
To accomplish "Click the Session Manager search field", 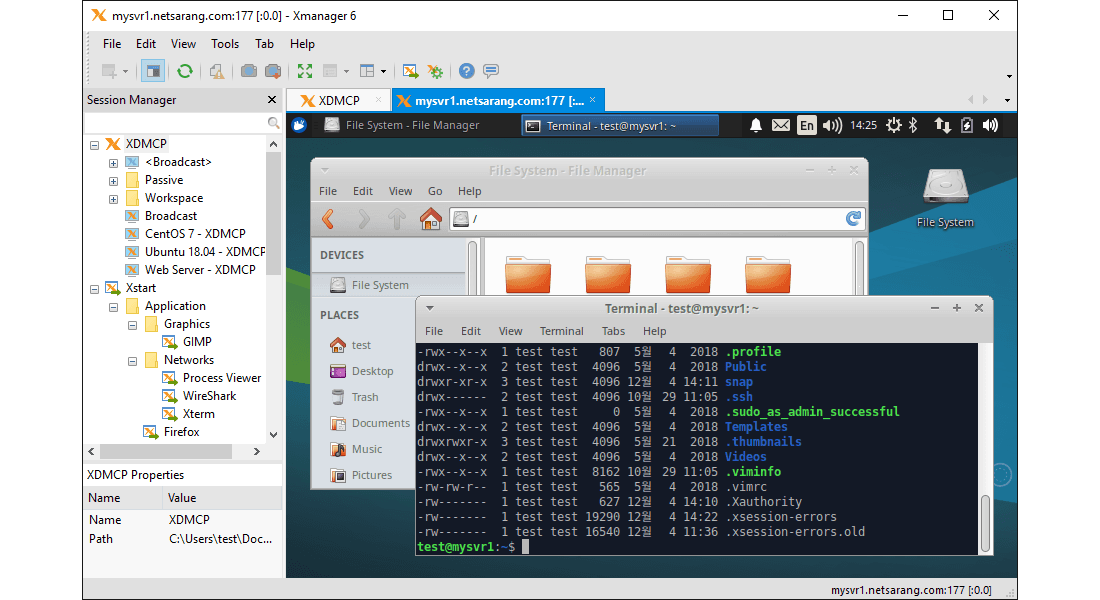I will point(182,123).
